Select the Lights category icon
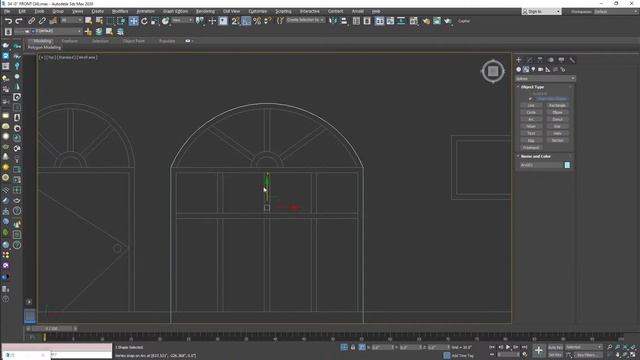 [533, 69]
